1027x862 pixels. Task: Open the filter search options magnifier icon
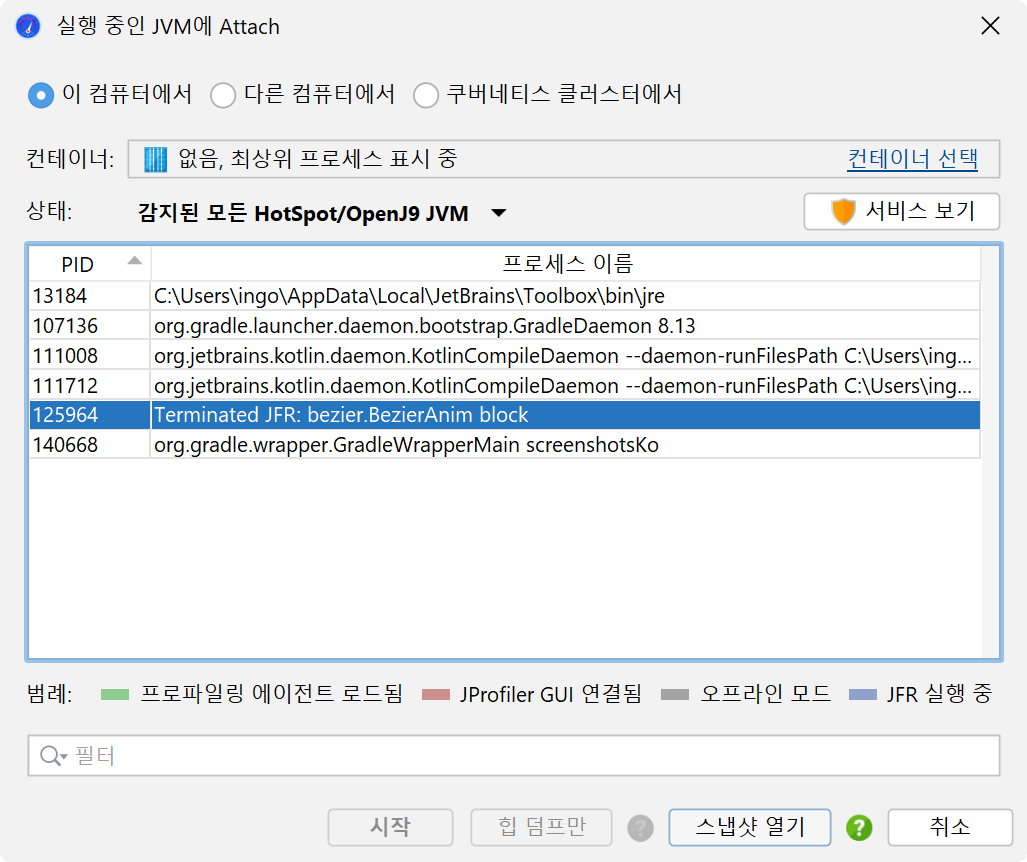[52, 756]
